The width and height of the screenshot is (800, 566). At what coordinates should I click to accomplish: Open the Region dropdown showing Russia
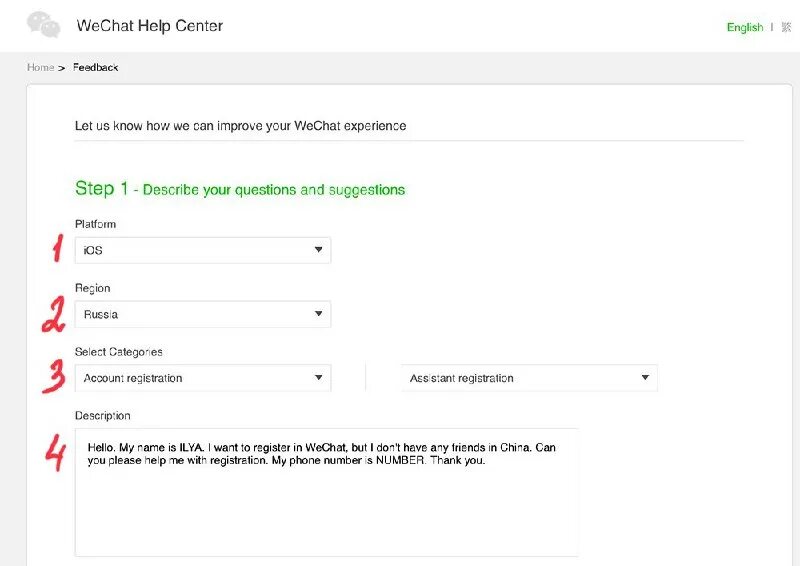203,314
